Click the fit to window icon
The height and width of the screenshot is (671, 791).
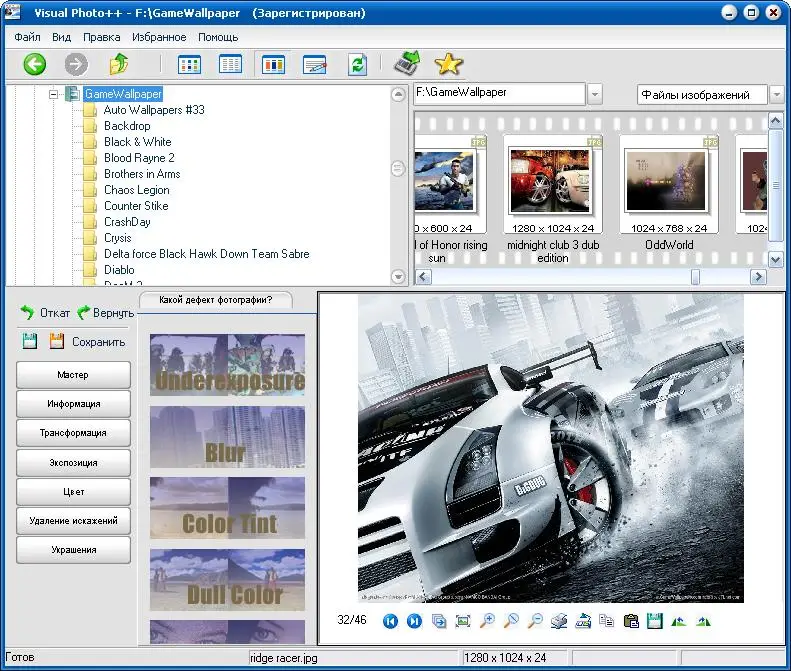click(463, 621)
